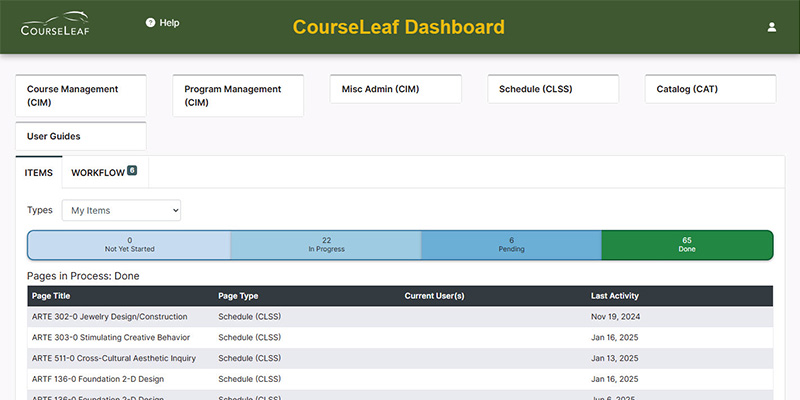800x400 pixels.
Task: Expand the Types My Items dropdown
Action: [x=121, y=210]
